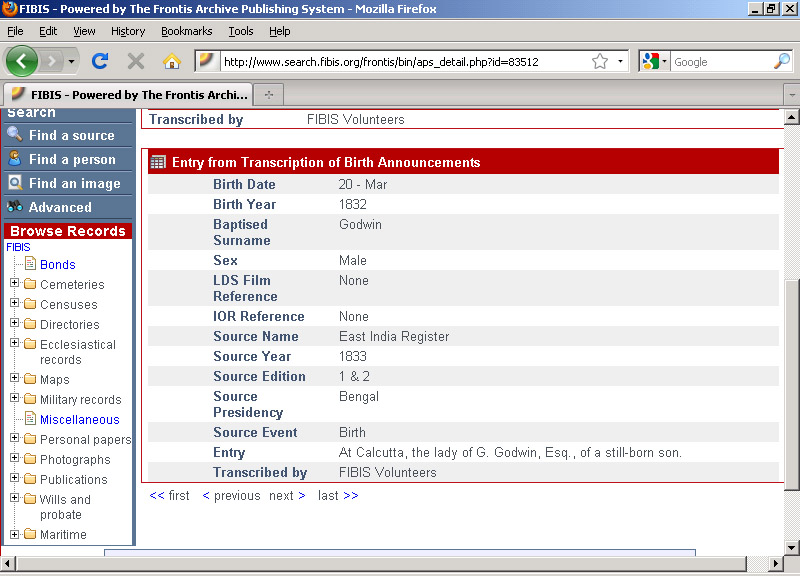Image resolution: width=800 pixels, height=576 pixels.
Task: Click the search magnifier icon in Google box
Action: point(782,62)
